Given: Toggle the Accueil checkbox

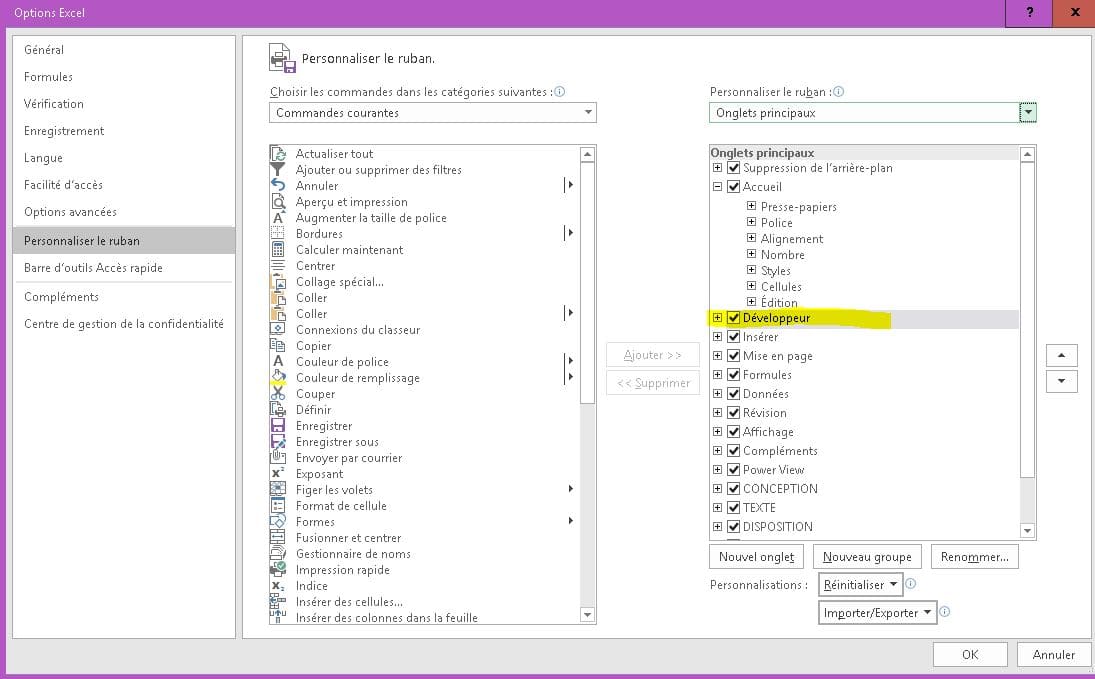Looking at the screenshot, I should (733, 187).
